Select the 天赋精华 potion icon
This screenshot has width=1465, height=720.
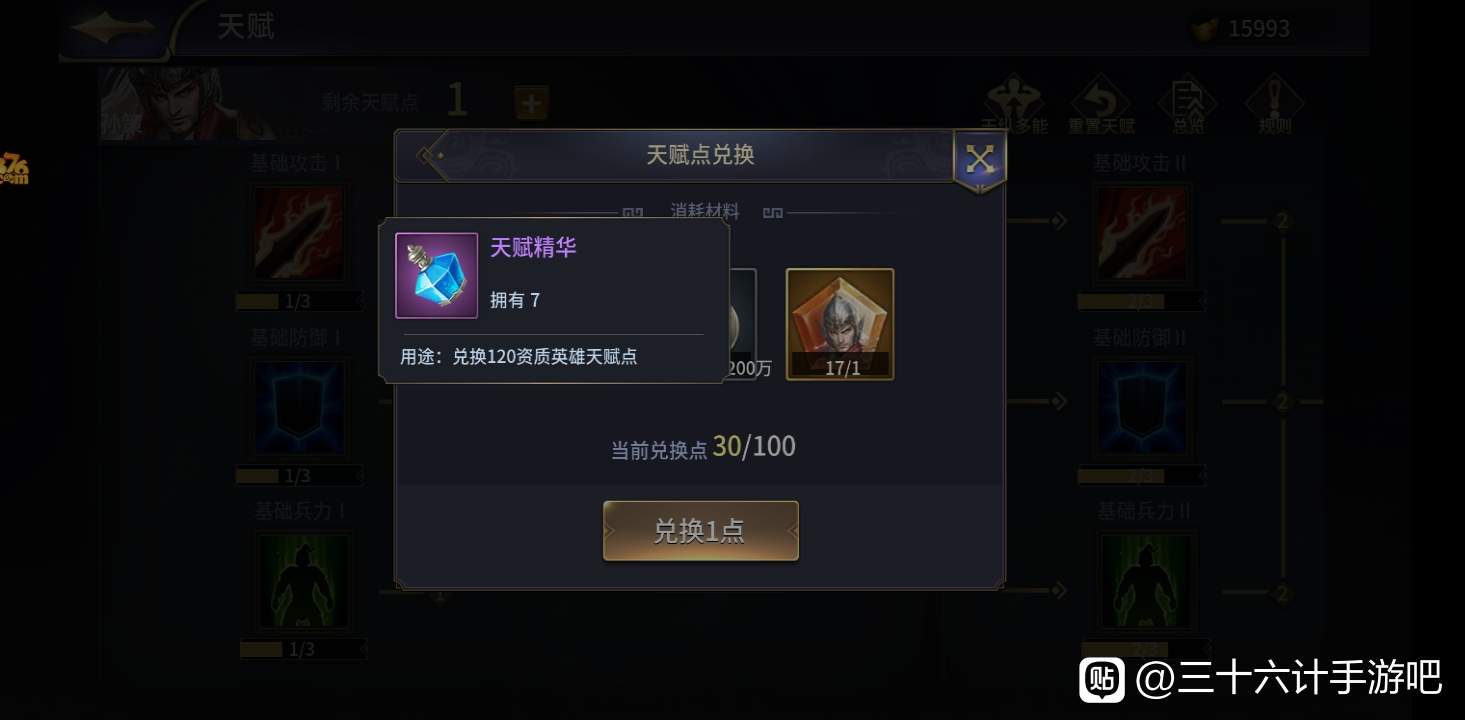(436, 276)
